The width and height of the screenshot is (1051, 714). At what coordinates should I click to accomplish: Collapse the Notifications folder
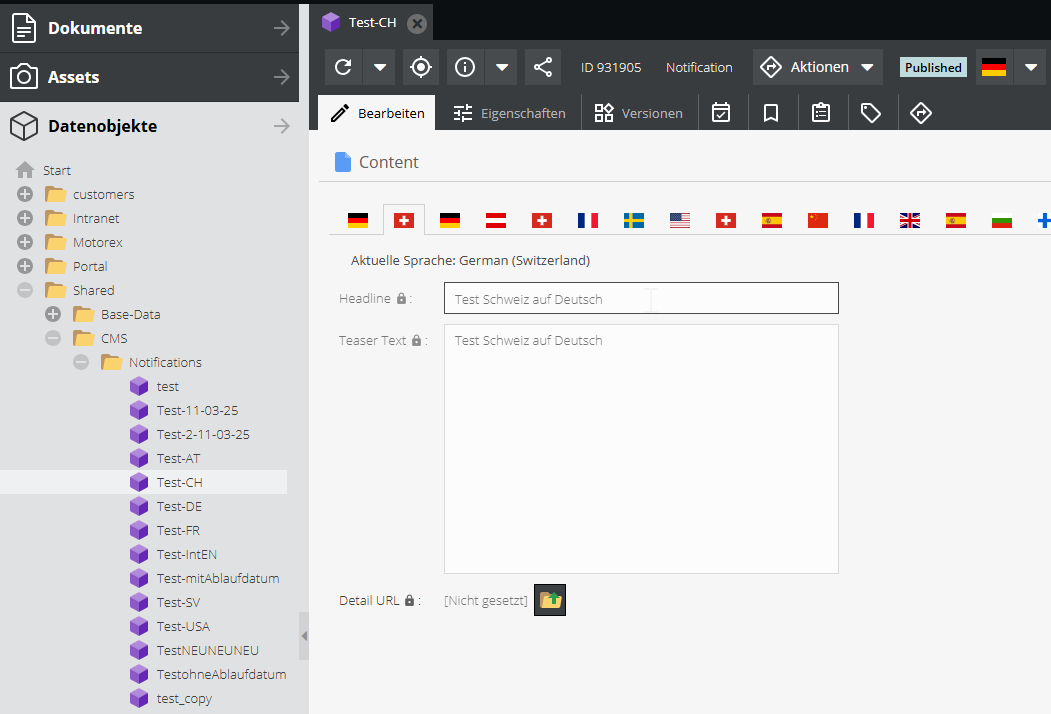coord(81,362)
